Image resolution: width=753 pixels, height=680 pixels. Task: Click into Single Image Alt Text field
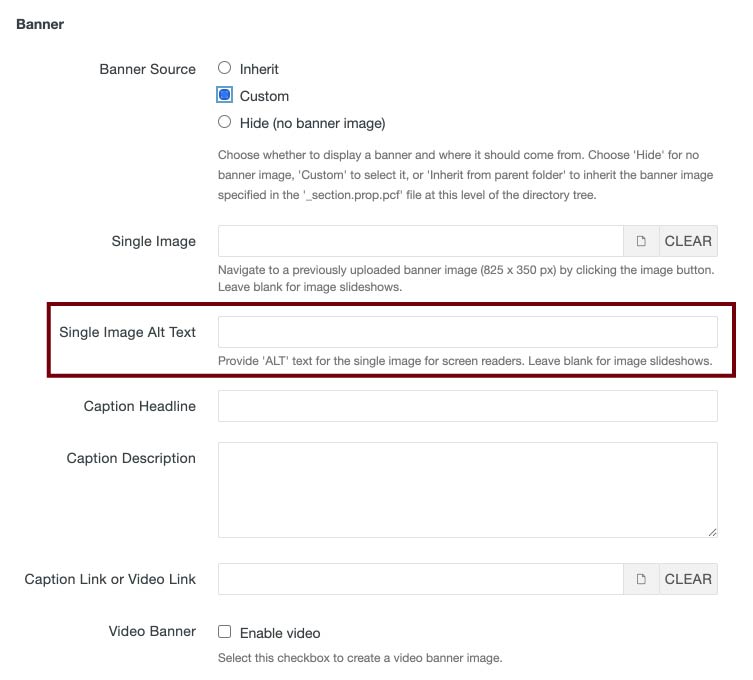[467, 332]
